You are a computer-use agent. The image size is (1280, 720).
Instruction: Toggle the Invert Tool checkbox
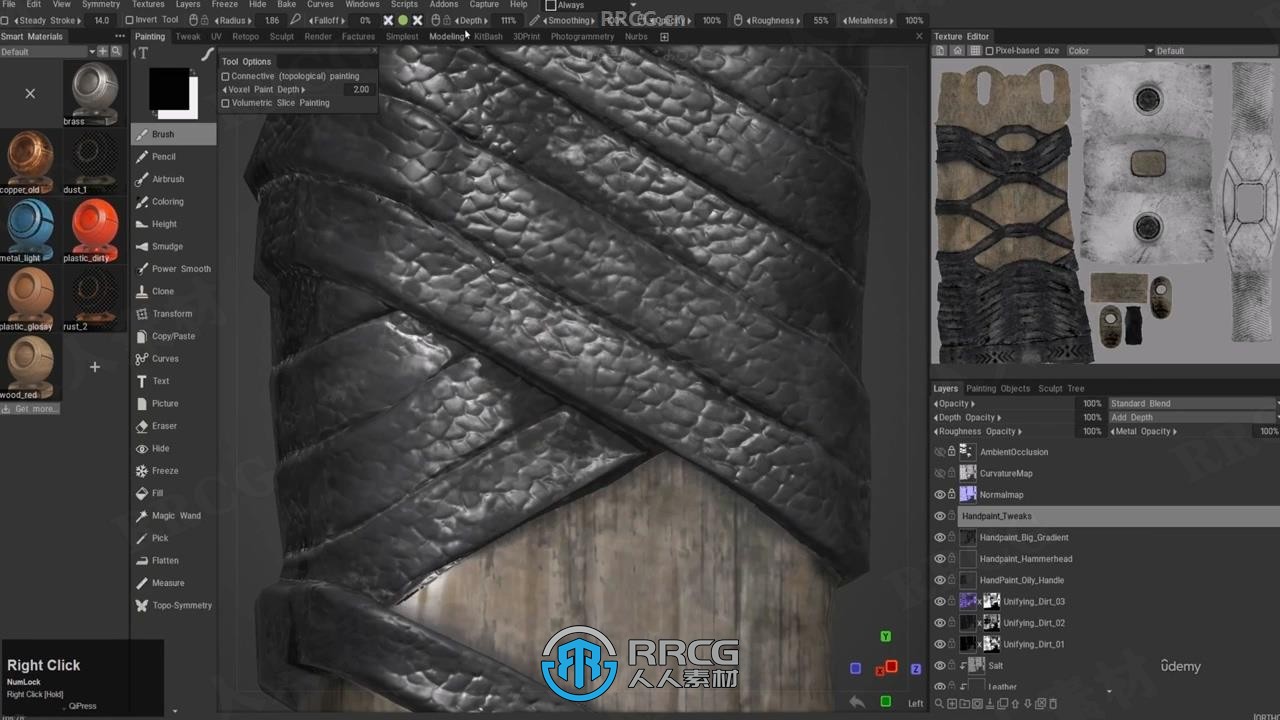coord(129,20)
